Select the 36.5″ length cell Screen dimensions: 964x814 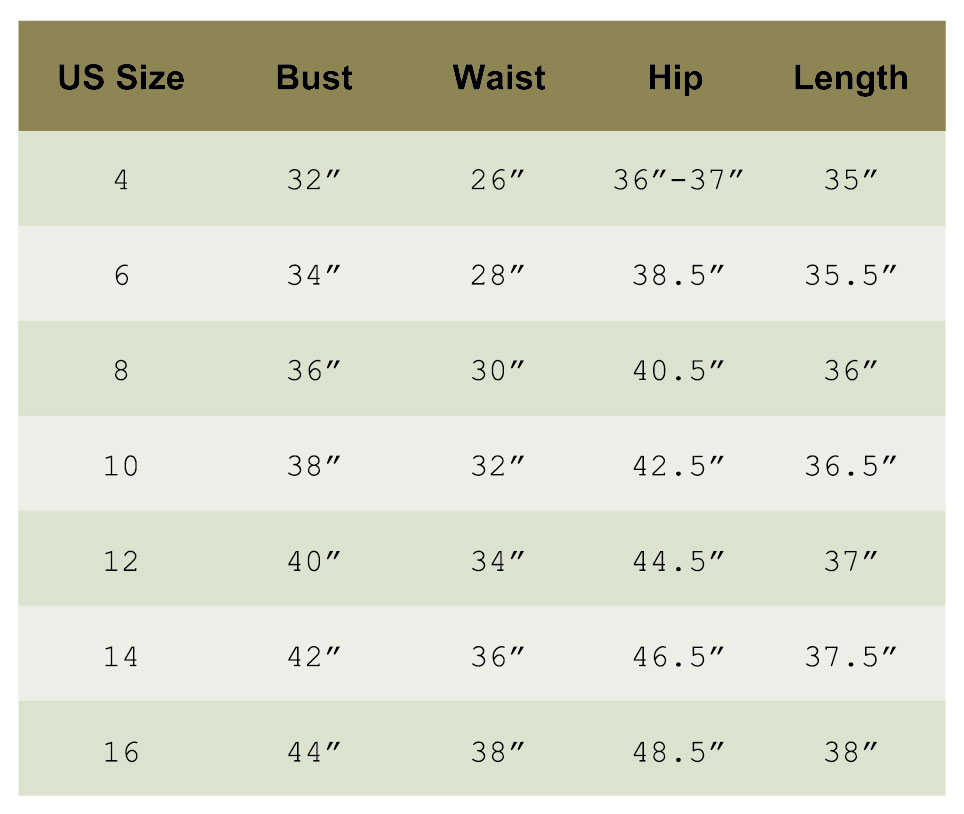coord(850,466)
